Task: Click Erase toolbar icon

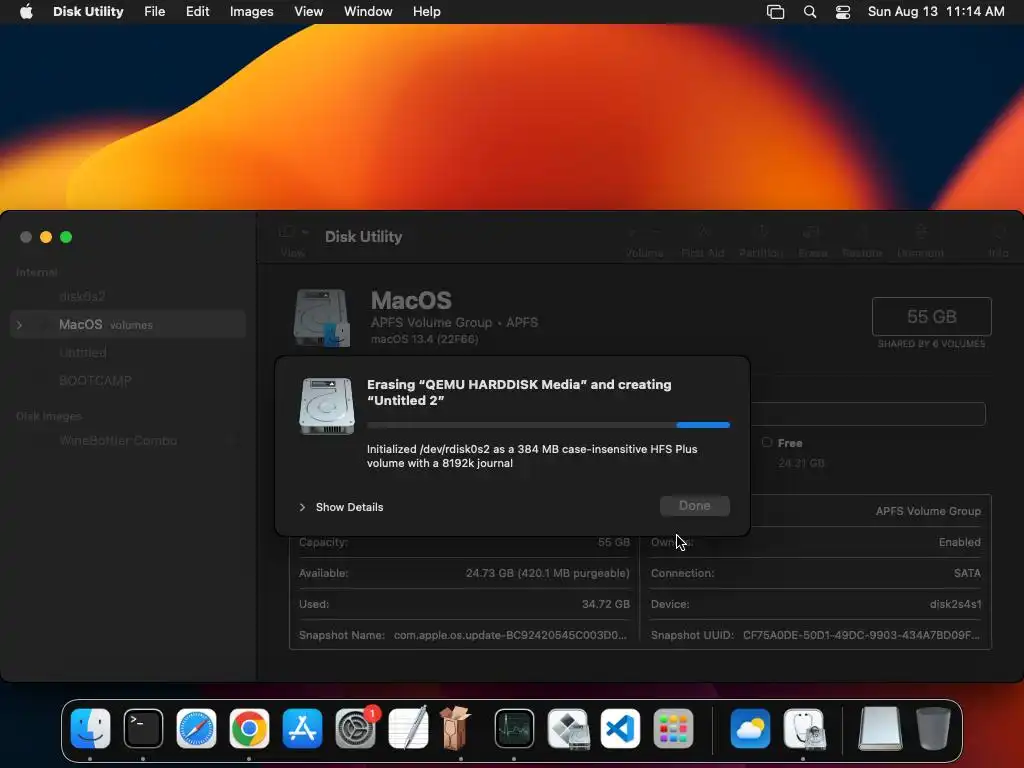Action: point(812,240)
